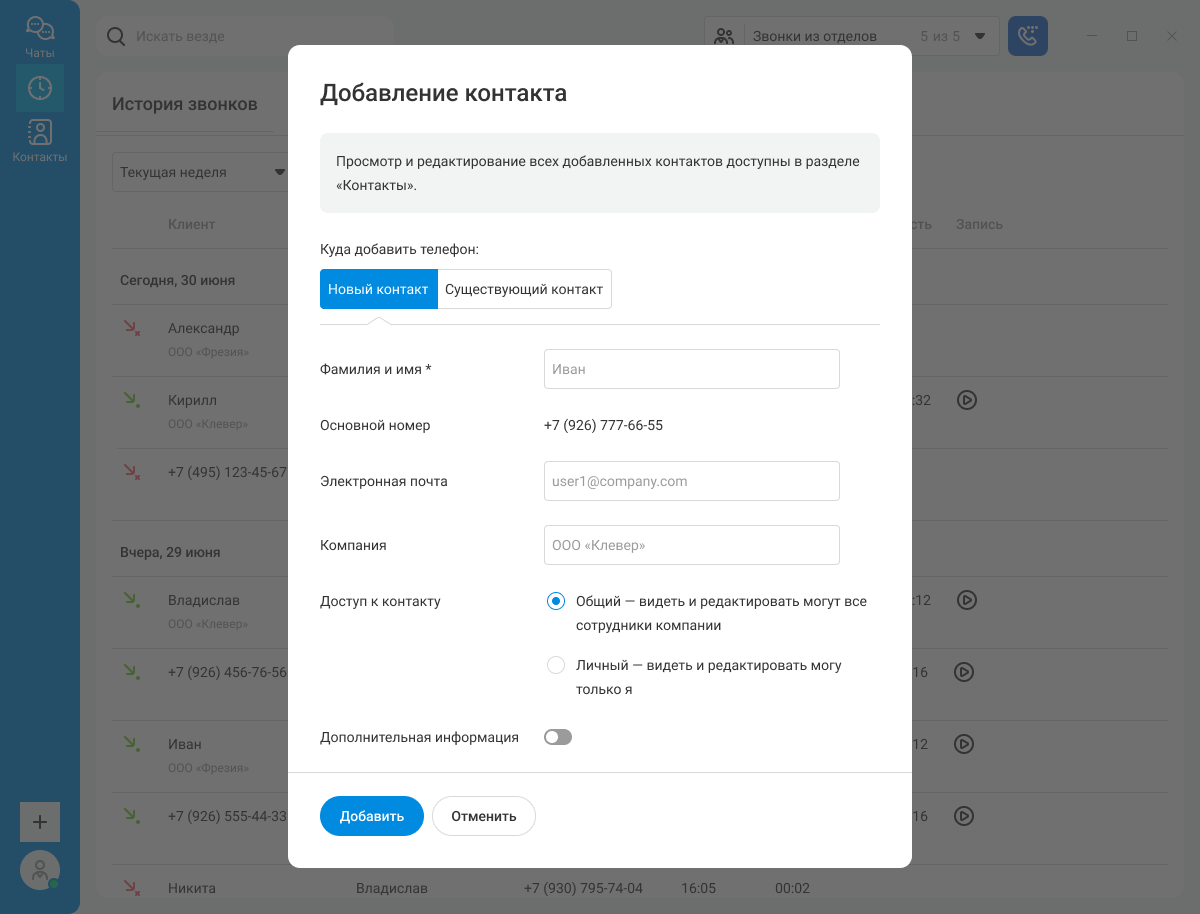
Task: Click the blue Add button
Action: coord(372,816)
